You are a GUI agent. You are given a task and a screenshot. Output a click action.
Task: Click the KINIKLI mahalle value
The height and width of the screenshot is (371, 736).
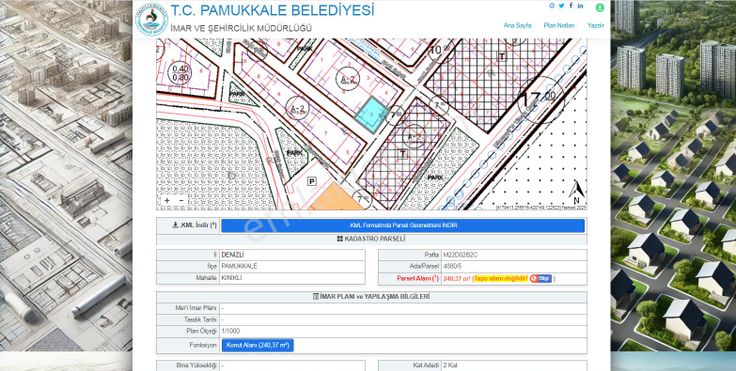click(231, 278)
